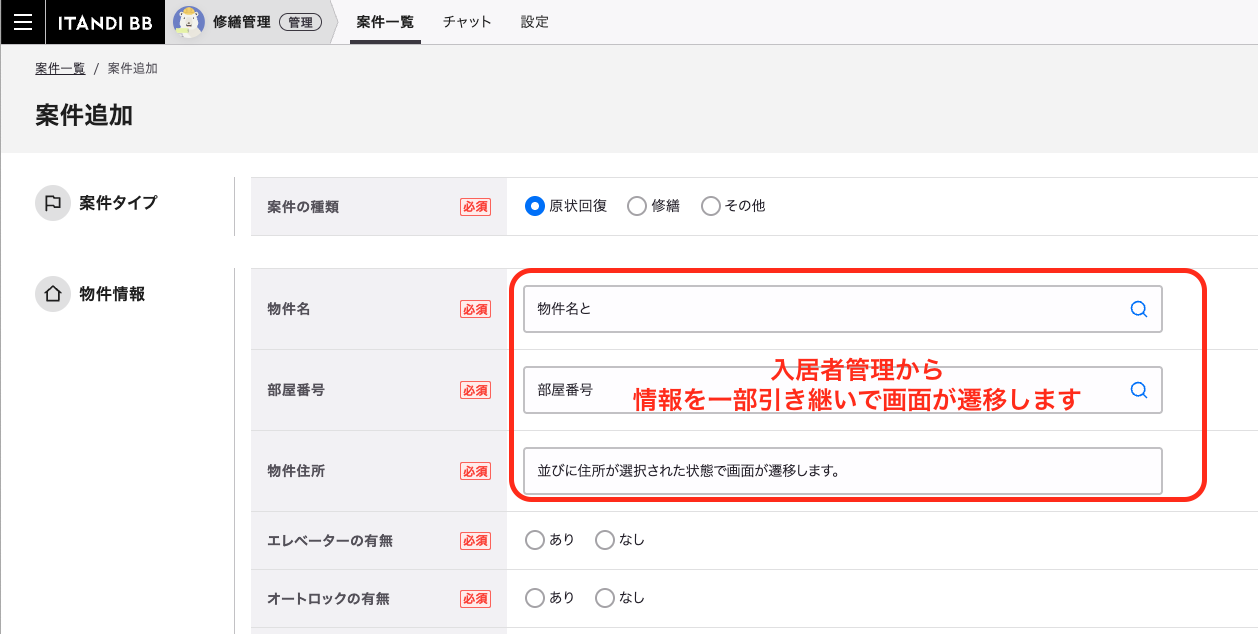Click the search icon in 物件名 field
The width and height of the screenshot is (1258, 634).
click(1138, 309)
